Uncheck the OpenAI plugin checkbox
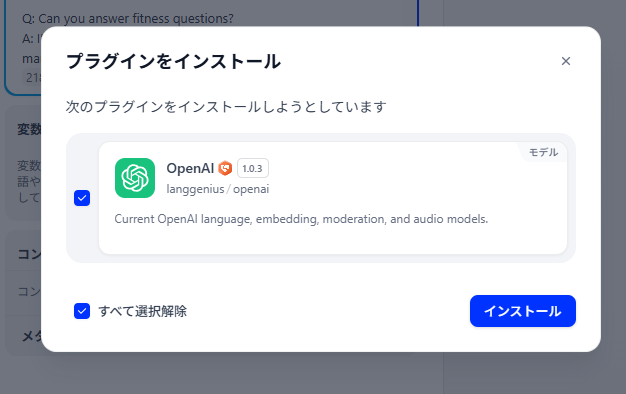This screenshot has width=626, height=394. point(82,198)
